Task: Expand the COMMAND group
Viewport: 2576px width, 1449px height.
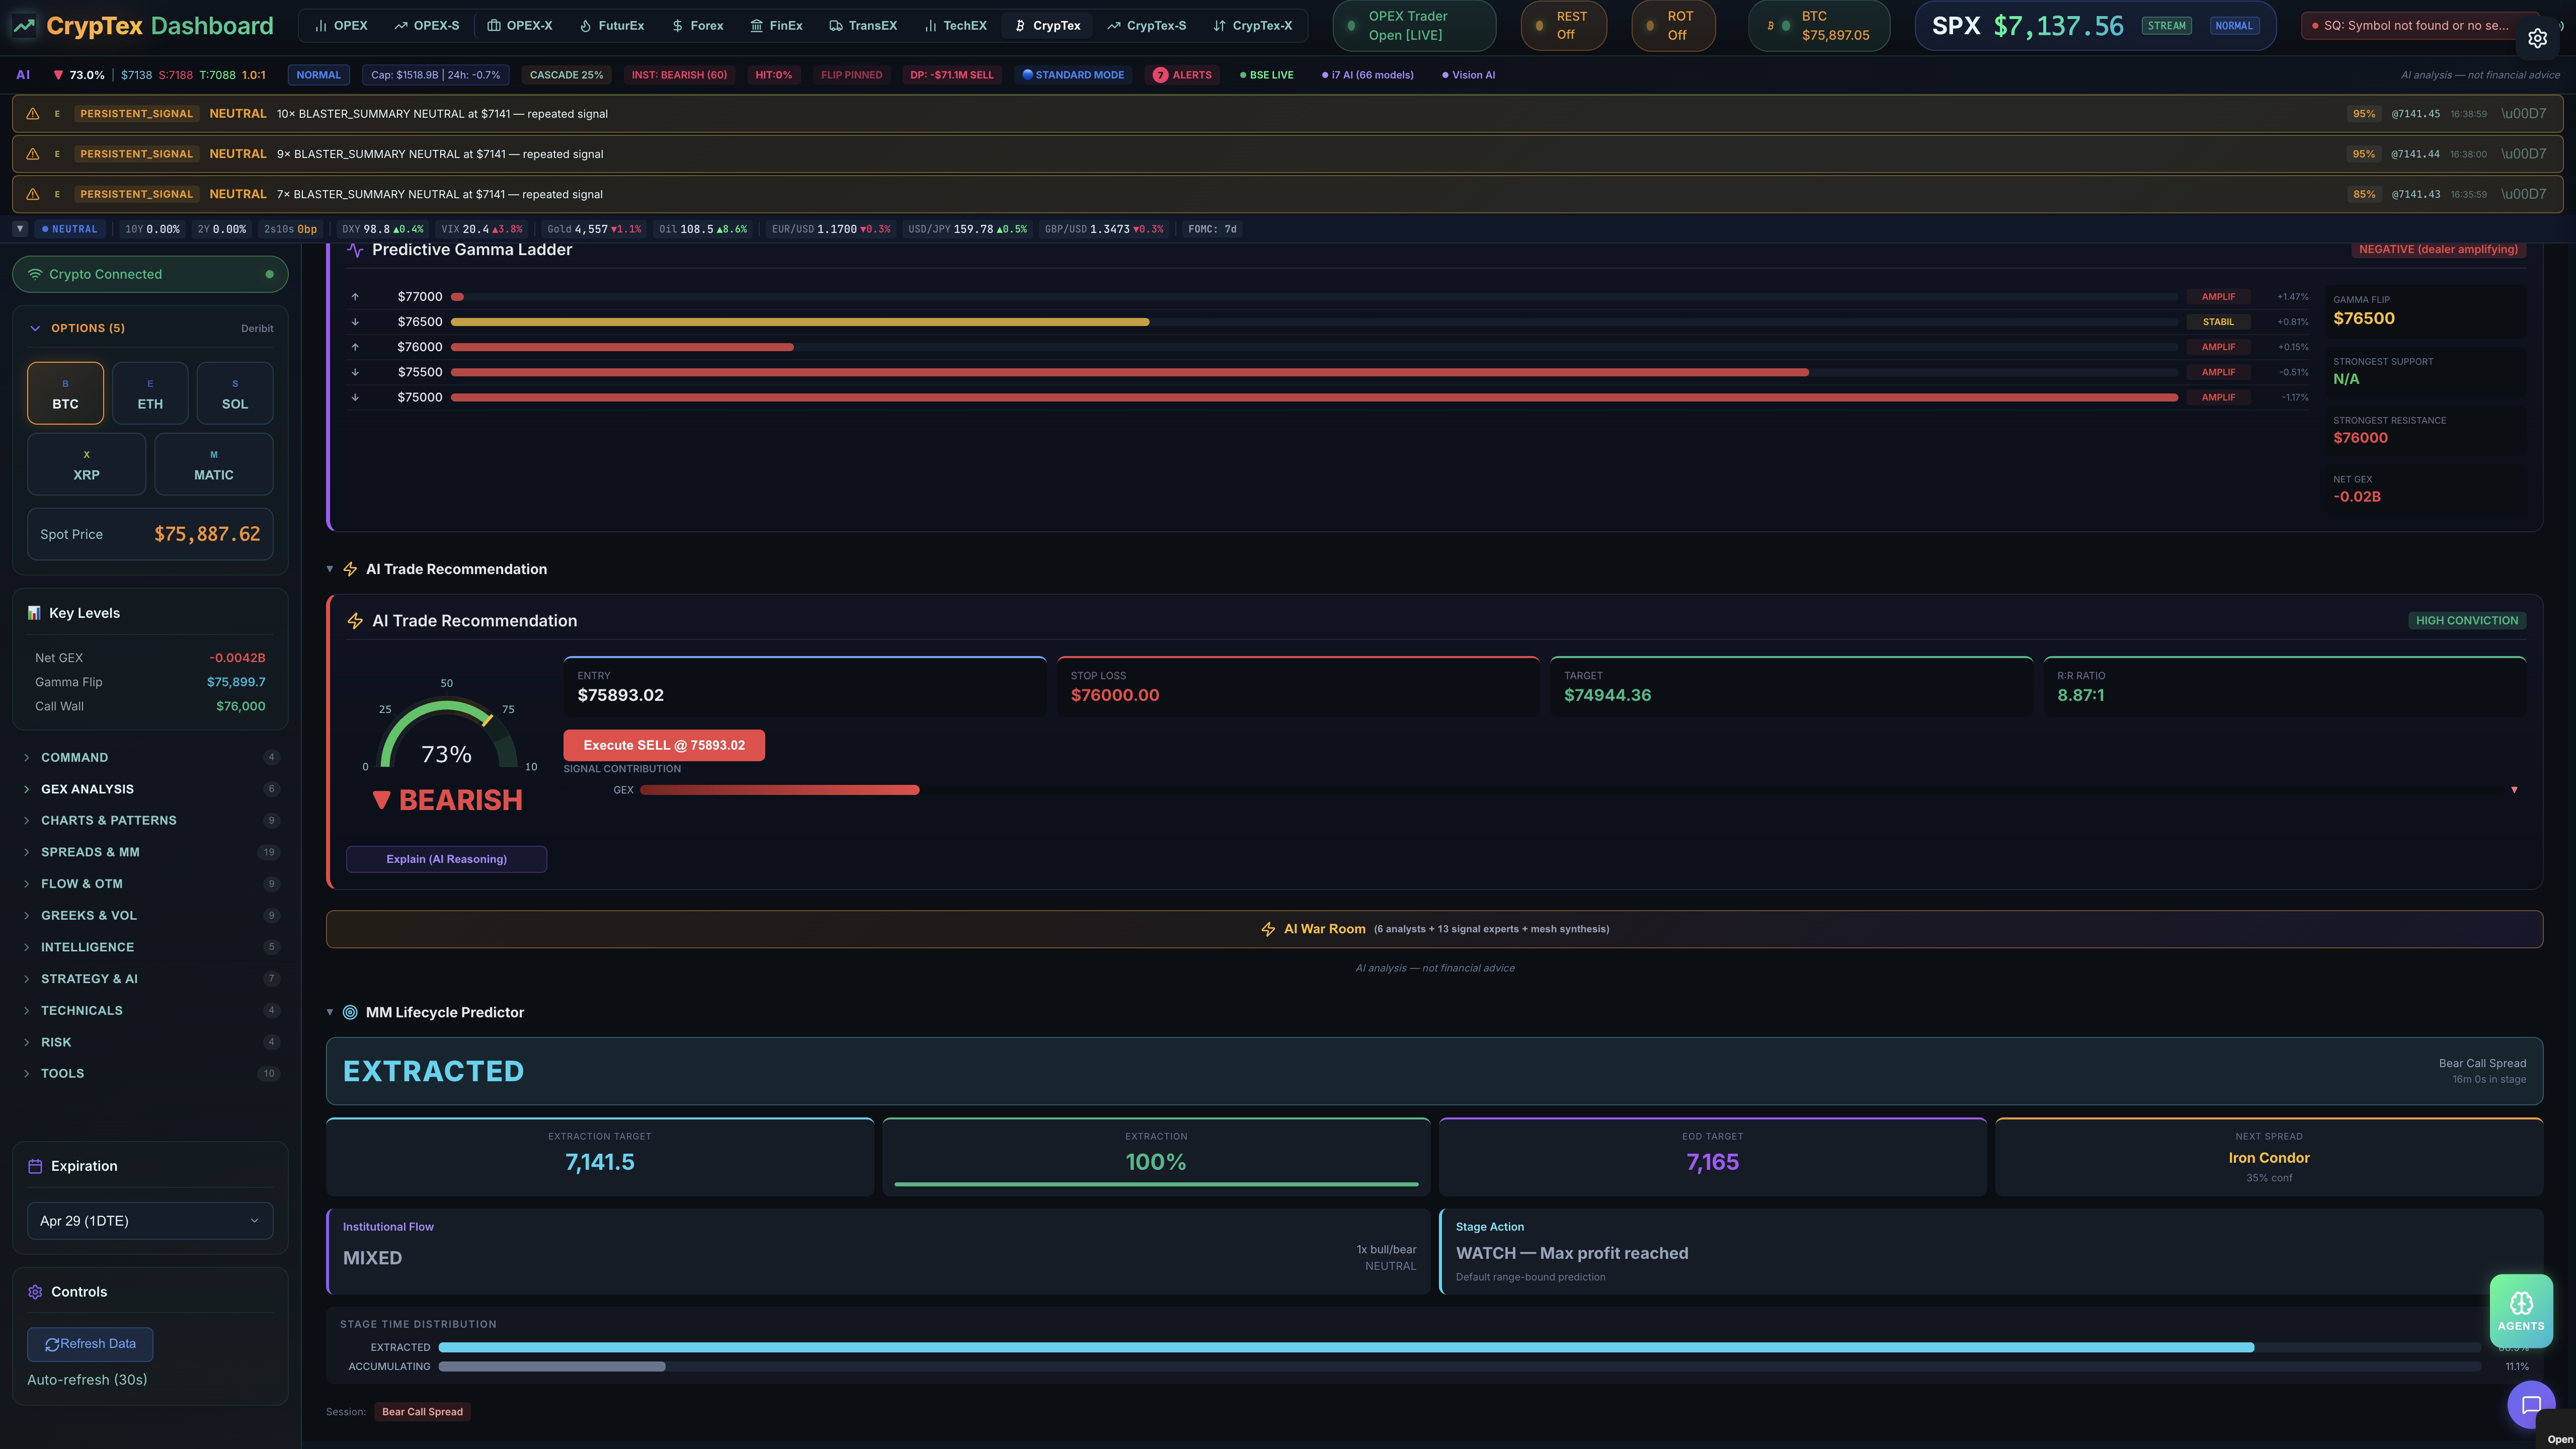Action: point(150,757)
